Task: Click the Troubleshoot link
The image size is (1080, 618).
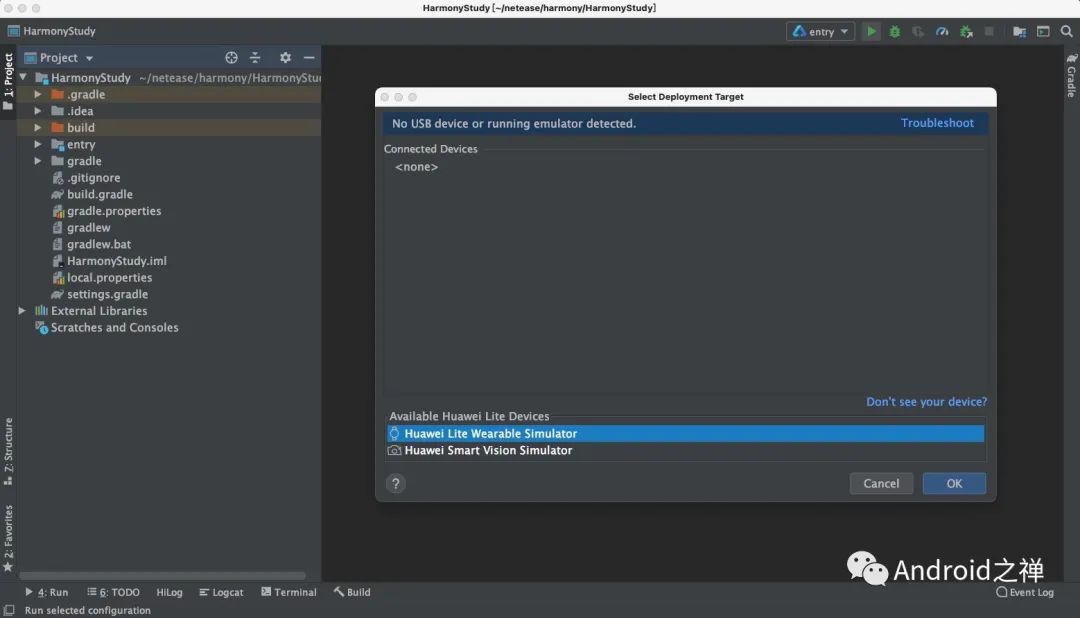Action: point(937,123)
